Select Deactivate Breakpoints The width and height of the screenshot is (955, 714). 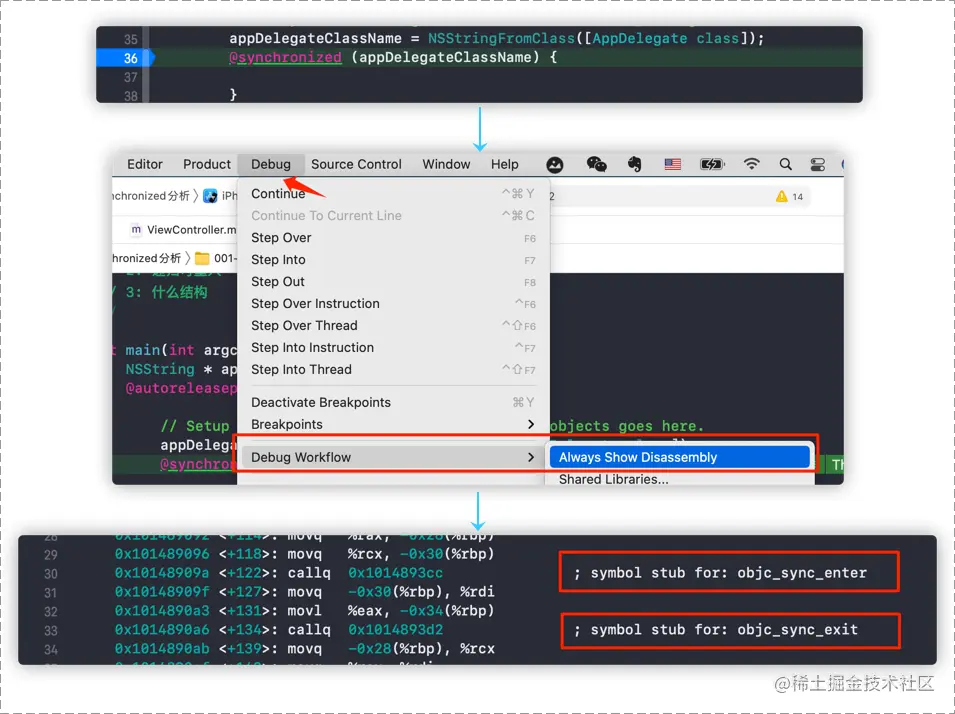393,402
